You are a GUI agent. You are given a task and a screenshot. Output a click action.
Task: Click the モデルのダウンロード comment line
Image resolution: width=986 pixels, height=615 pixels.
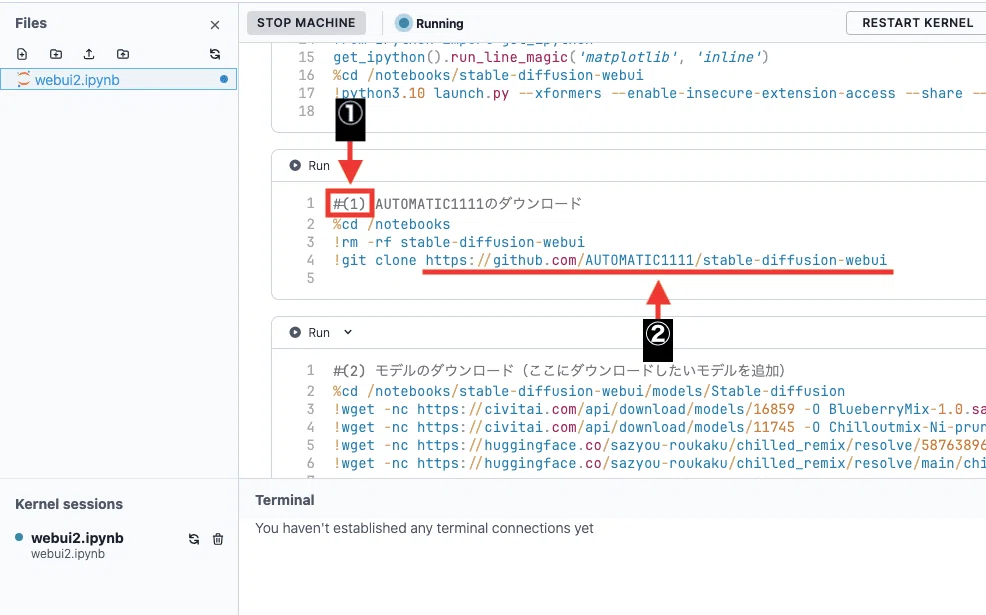pyautogui.click(x=559, y=371)
